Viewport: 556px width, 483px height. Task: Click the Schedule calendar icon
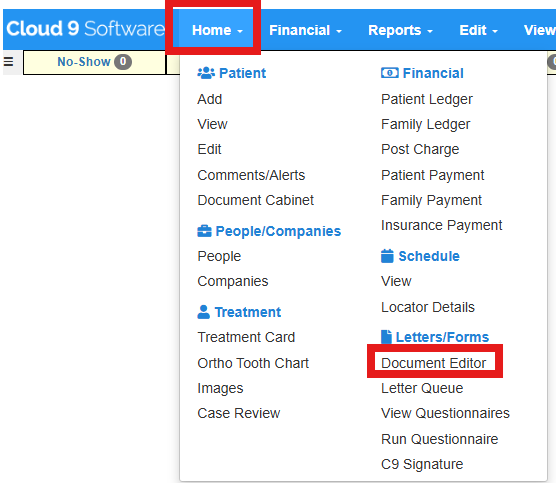(387, 256)
